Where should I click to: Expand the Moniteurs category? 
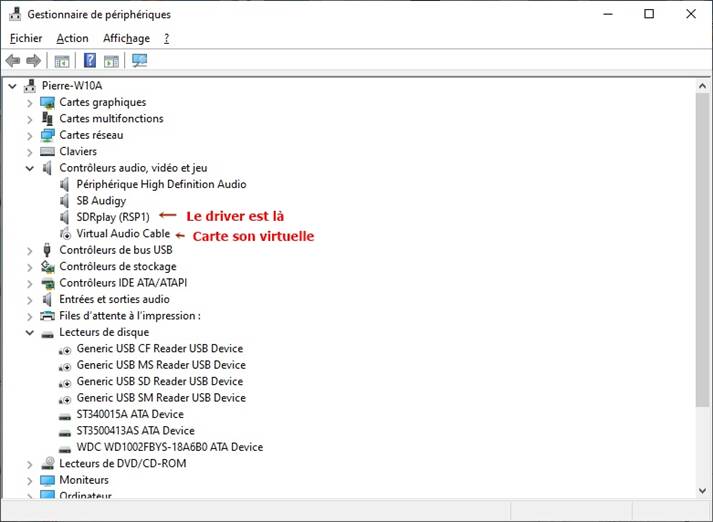point(30,481)
